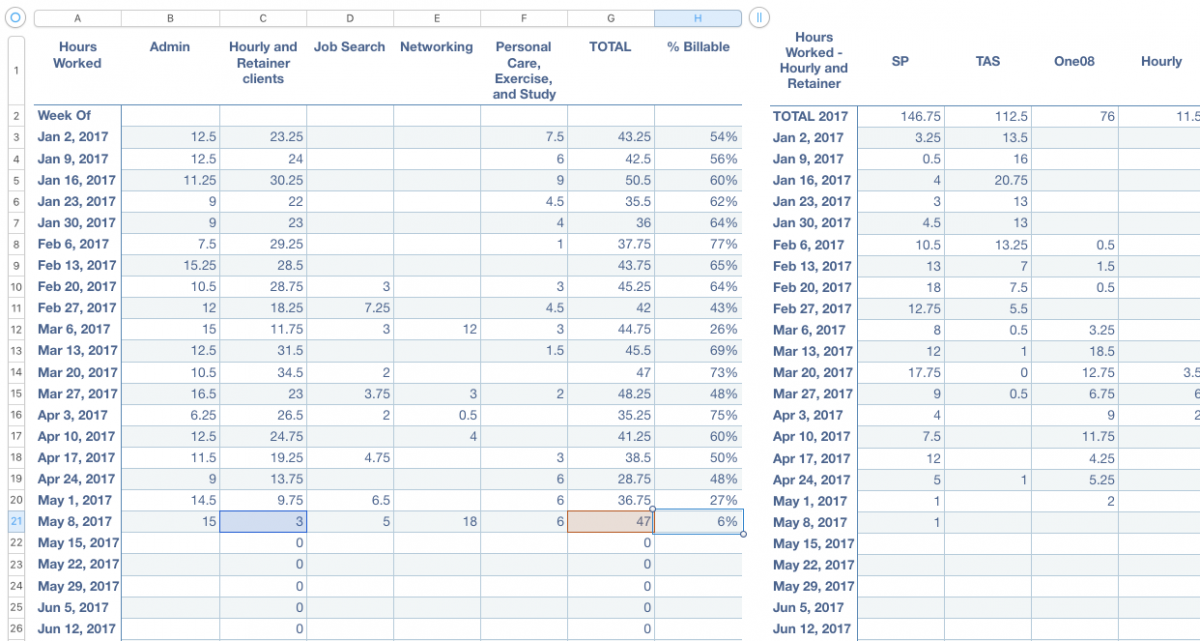Click Networking value 18 in May 8 row

[437, 521]
